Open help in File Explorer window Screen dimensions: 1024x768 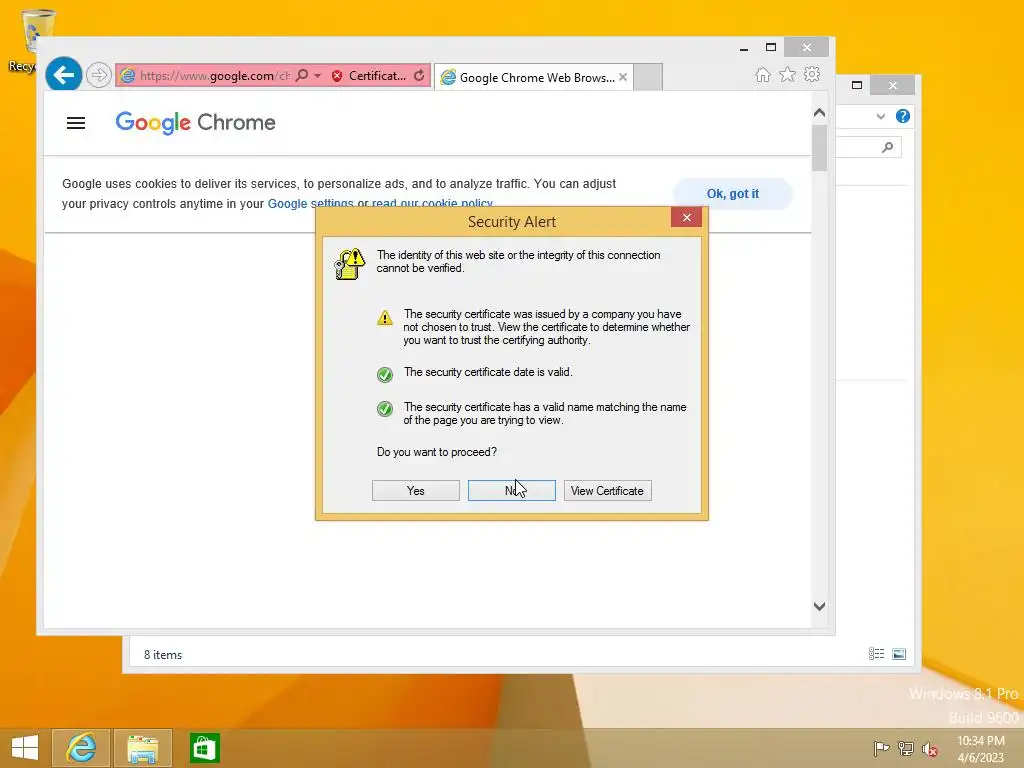pos(903,116)
